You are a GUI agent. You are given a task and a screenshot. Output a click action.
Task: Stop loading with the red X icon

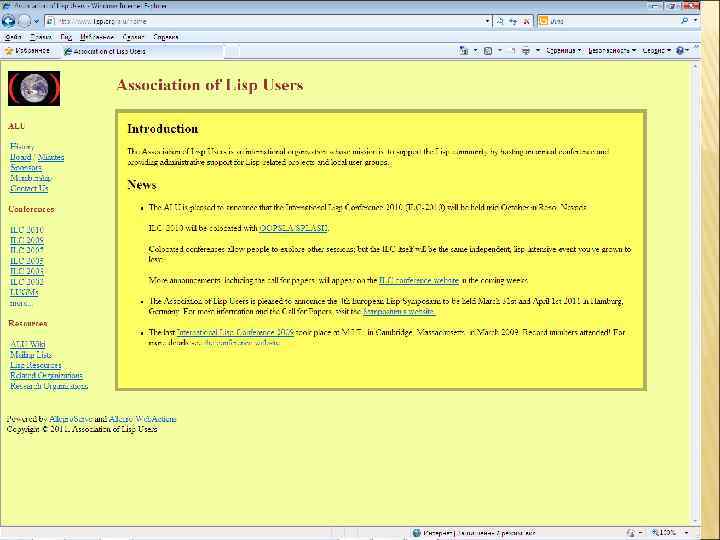526,21
